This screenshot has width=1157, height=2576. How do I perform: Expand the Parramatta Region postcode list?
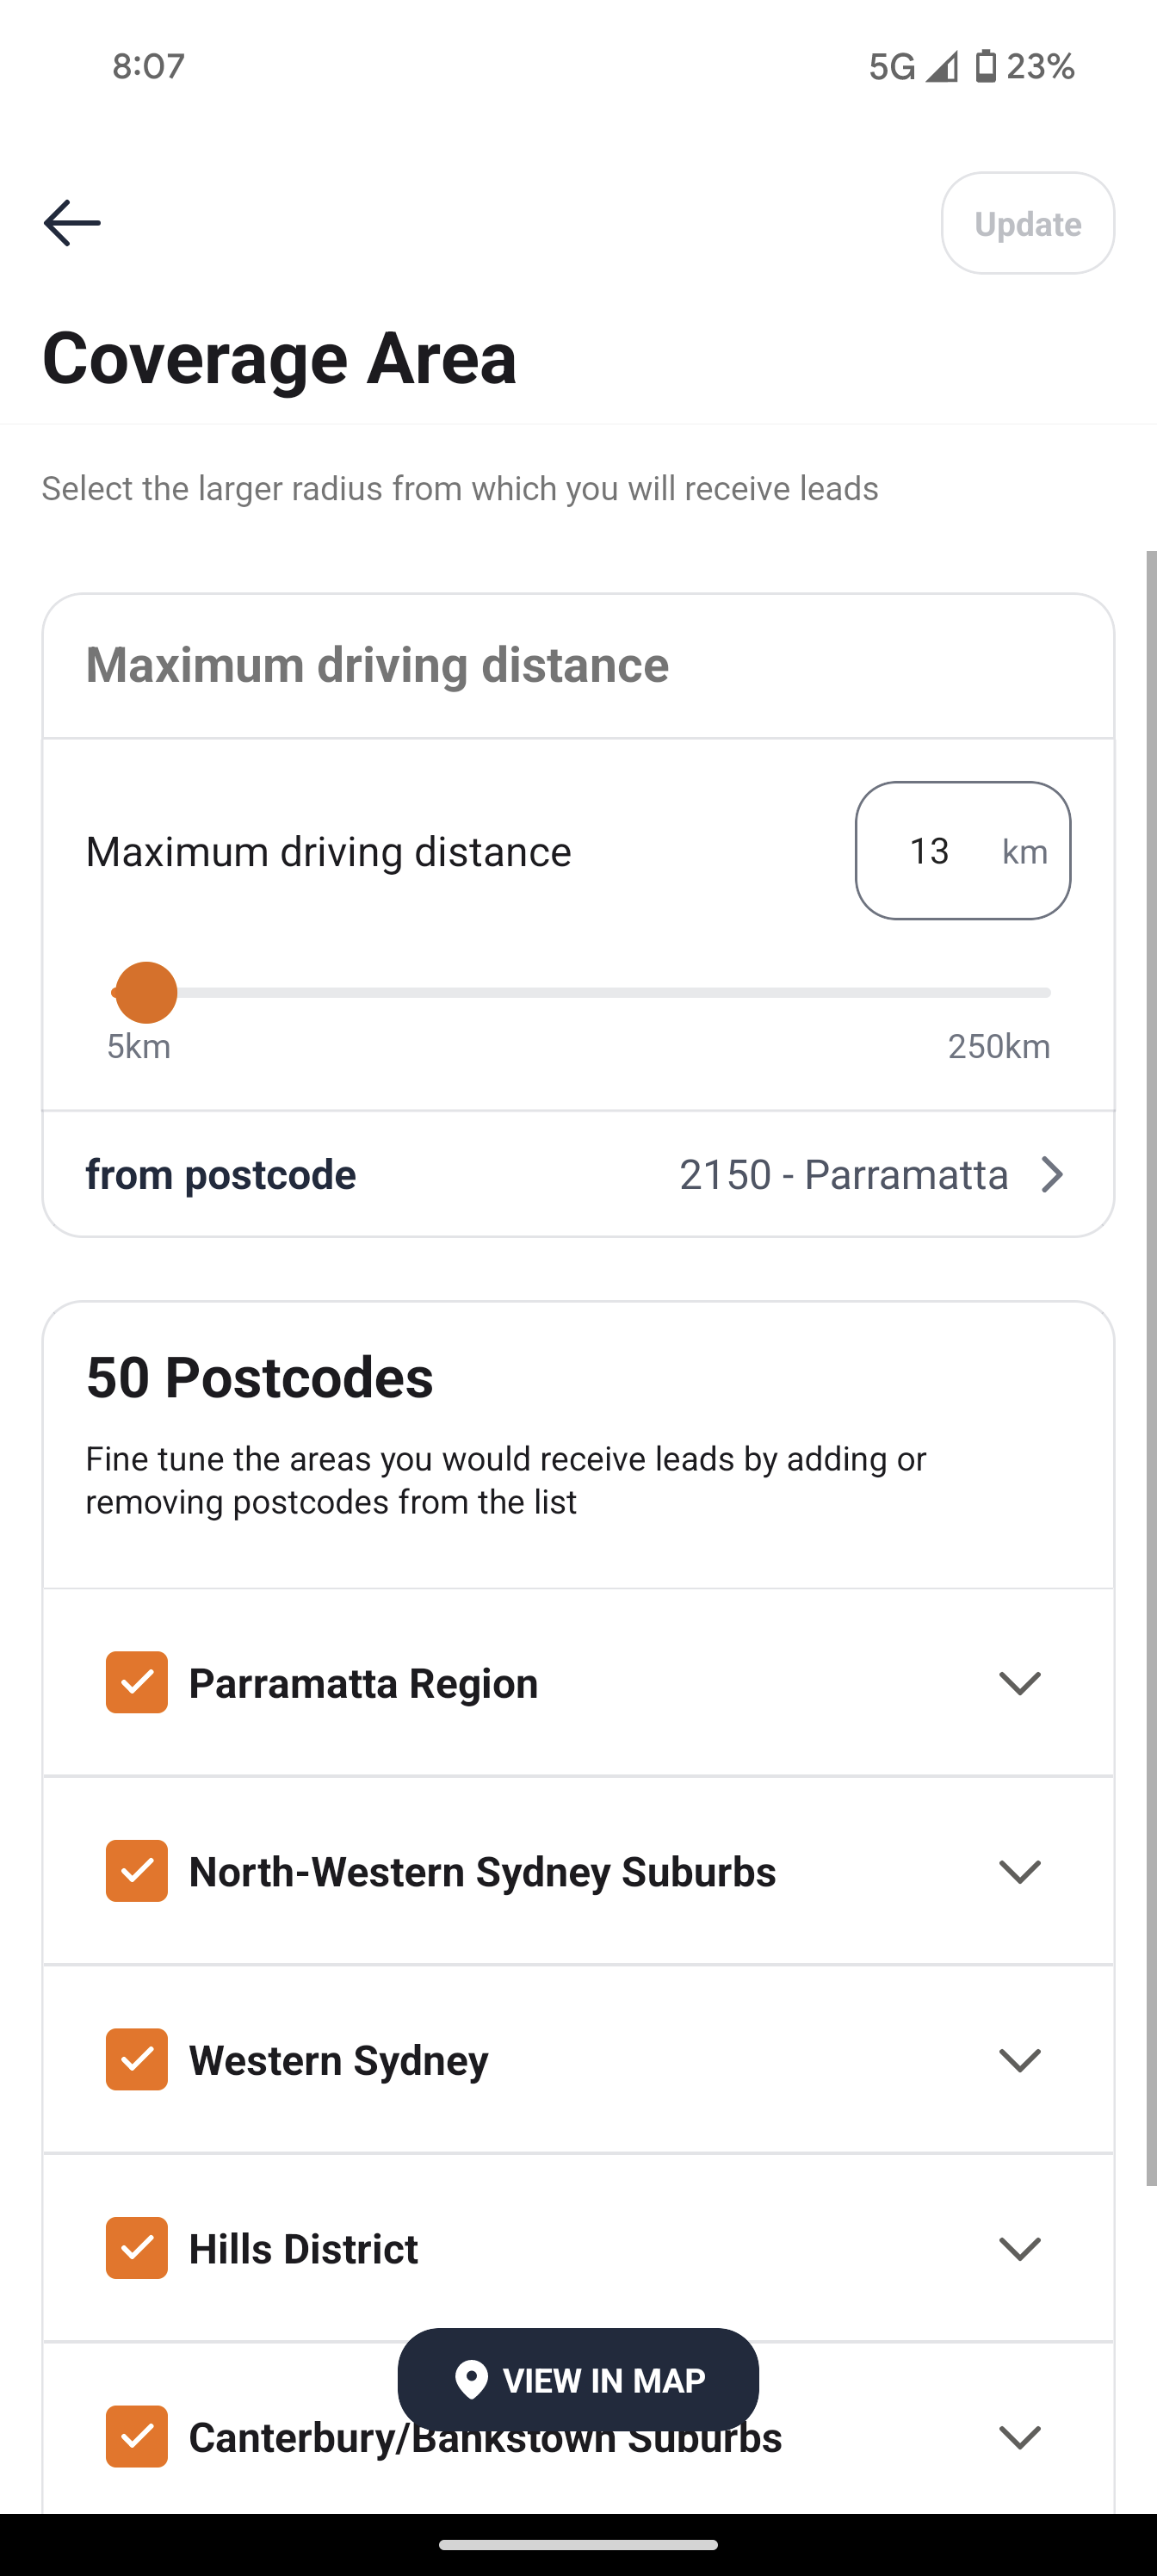click(x=1020, y=1683)
